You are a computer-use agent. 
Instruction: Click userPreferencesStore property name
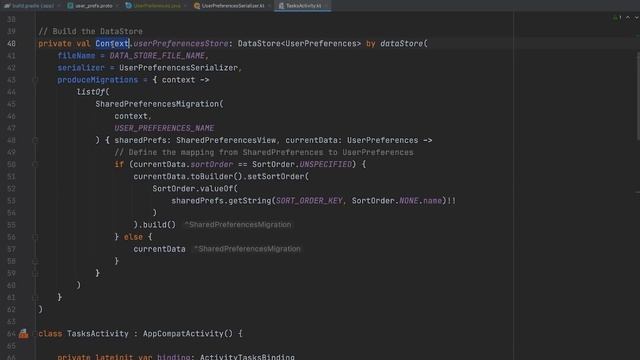(x=181, y=44)
